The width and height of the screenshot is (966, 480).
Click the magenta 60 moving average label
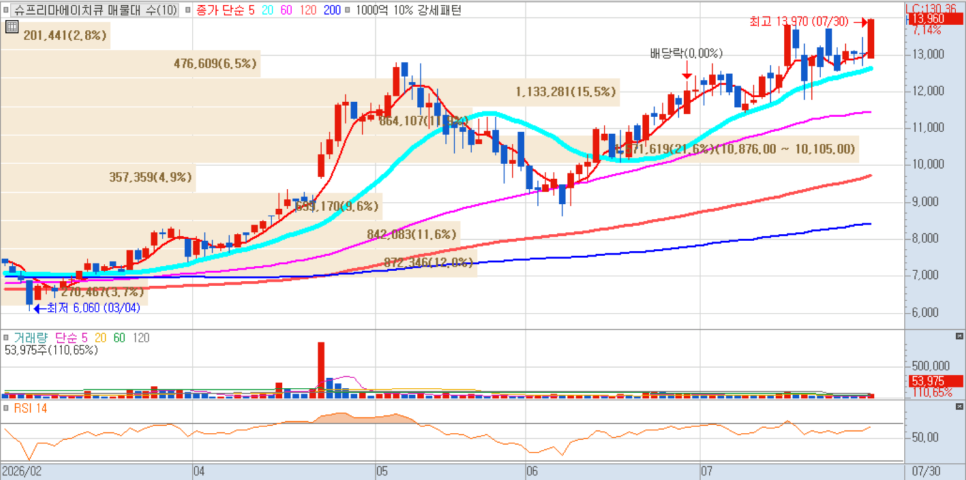point(285,10)
